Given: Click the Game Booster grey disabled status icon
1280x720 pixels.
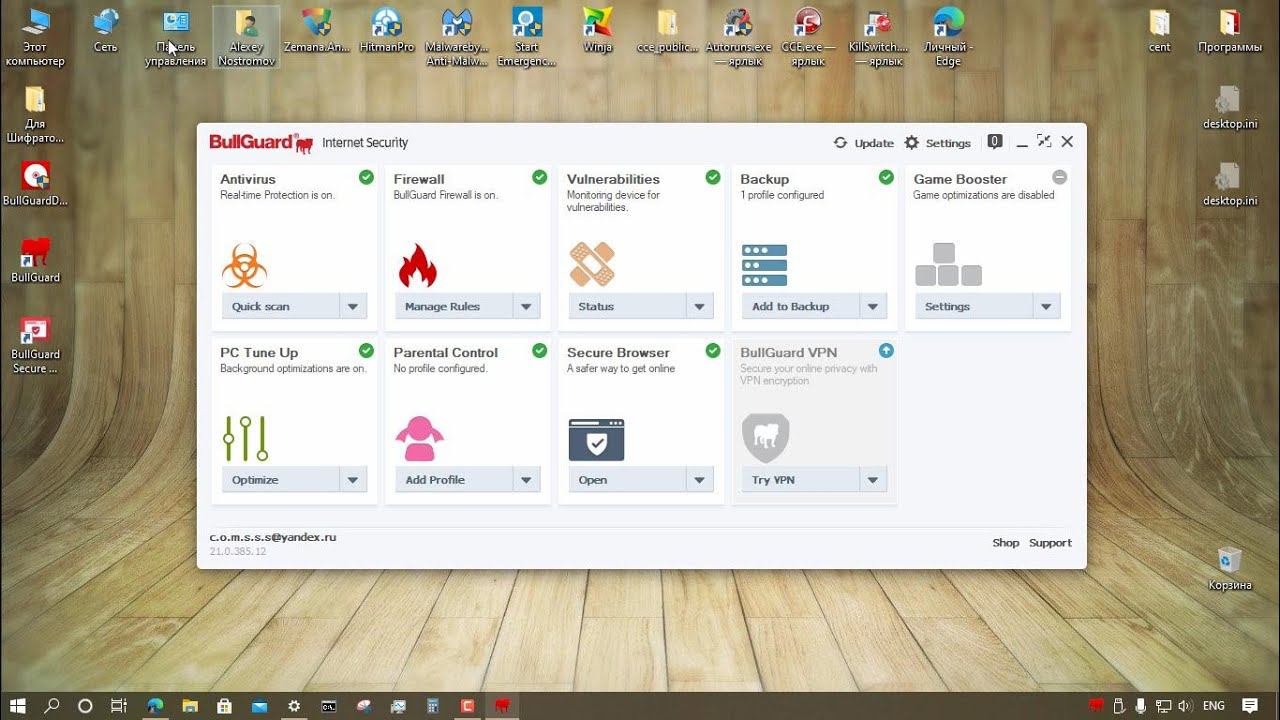Looking at the screenshot, I should (1060, 177).
